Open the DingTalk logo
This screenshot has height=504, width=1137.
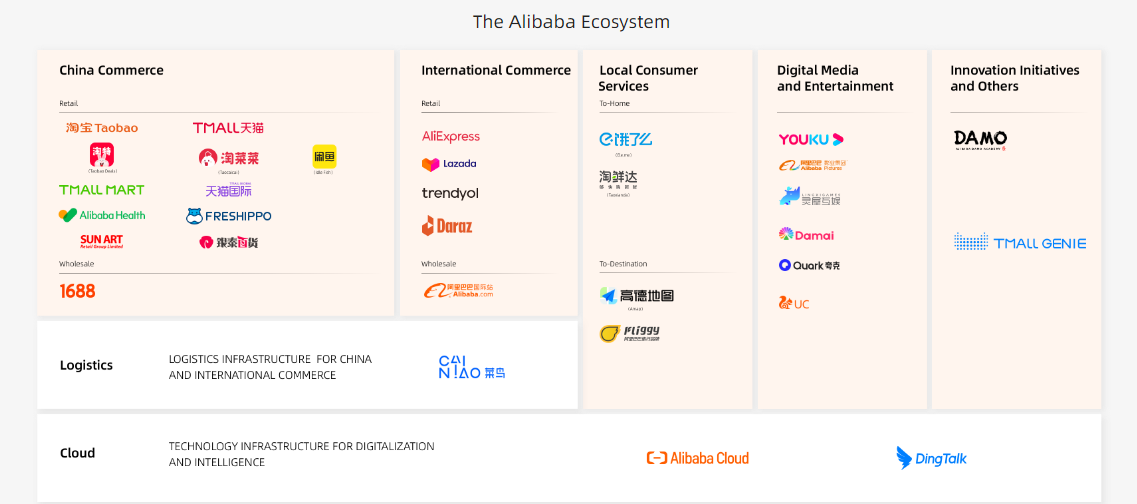(931, 458)
